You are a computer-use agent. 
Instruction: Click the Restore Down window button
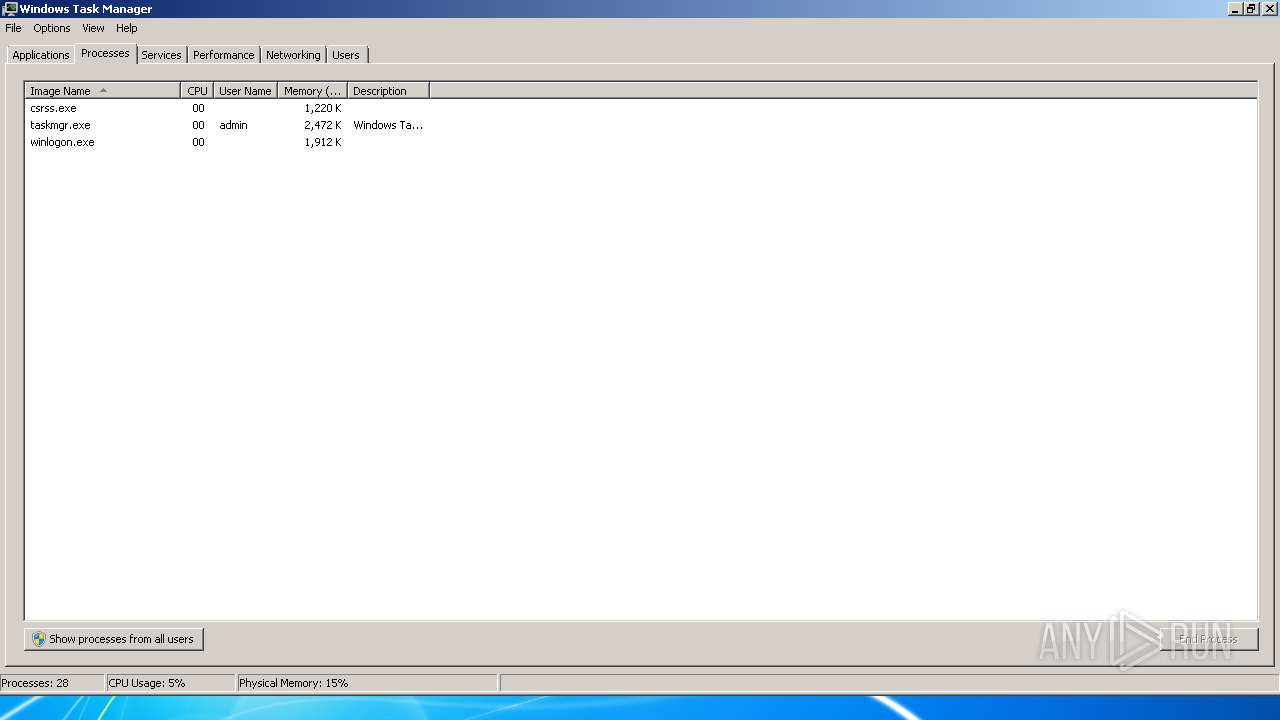coord(1252,8)
